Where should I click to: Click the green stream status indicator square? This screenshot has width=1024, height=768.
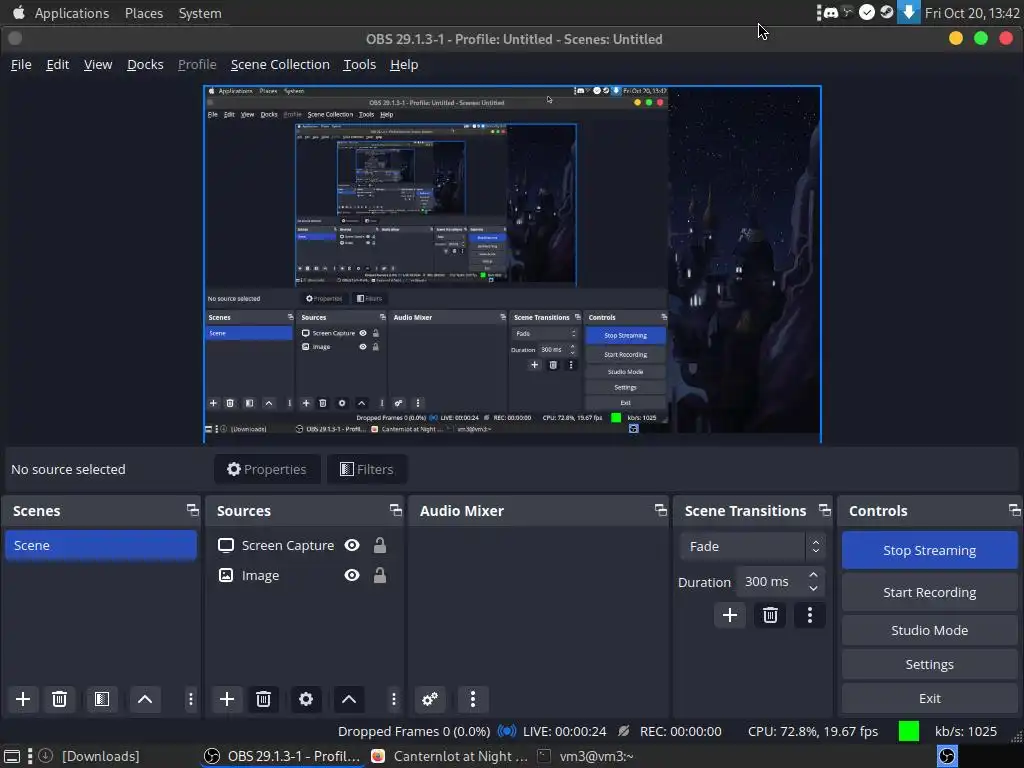(x=908, y=731)
